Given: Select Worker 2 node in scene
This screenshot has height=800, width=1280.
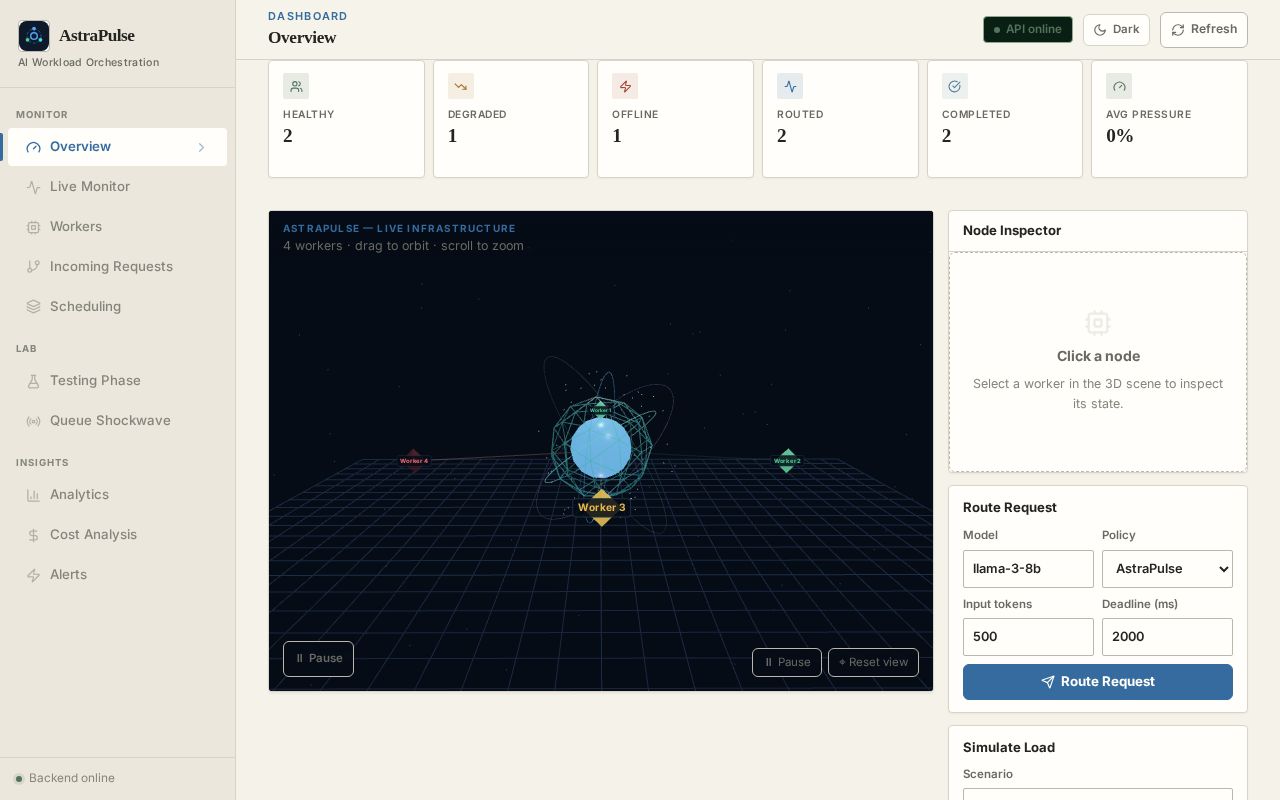Looking at the screenshot, I should tap(787, 461).
